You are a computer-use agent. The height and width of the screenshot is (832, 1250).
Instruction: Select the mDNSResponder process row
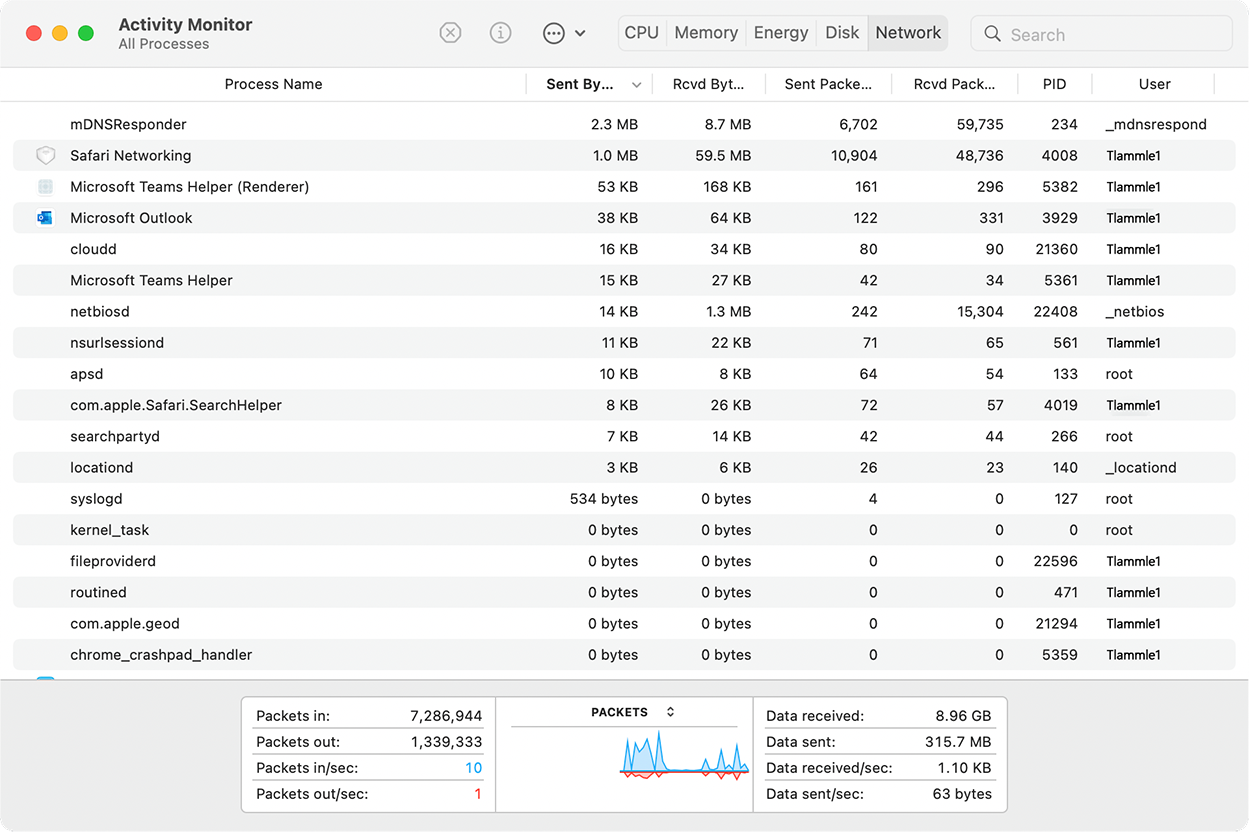coord(300,124)
